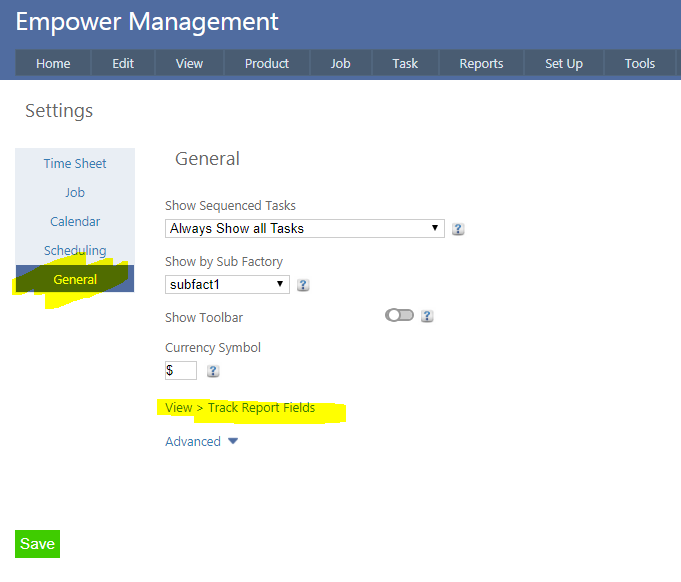This screenshot has height=582, width=681.
Task: Click help icon beside Show Sequenced Tasks dropdown
Action: point(458,229)
